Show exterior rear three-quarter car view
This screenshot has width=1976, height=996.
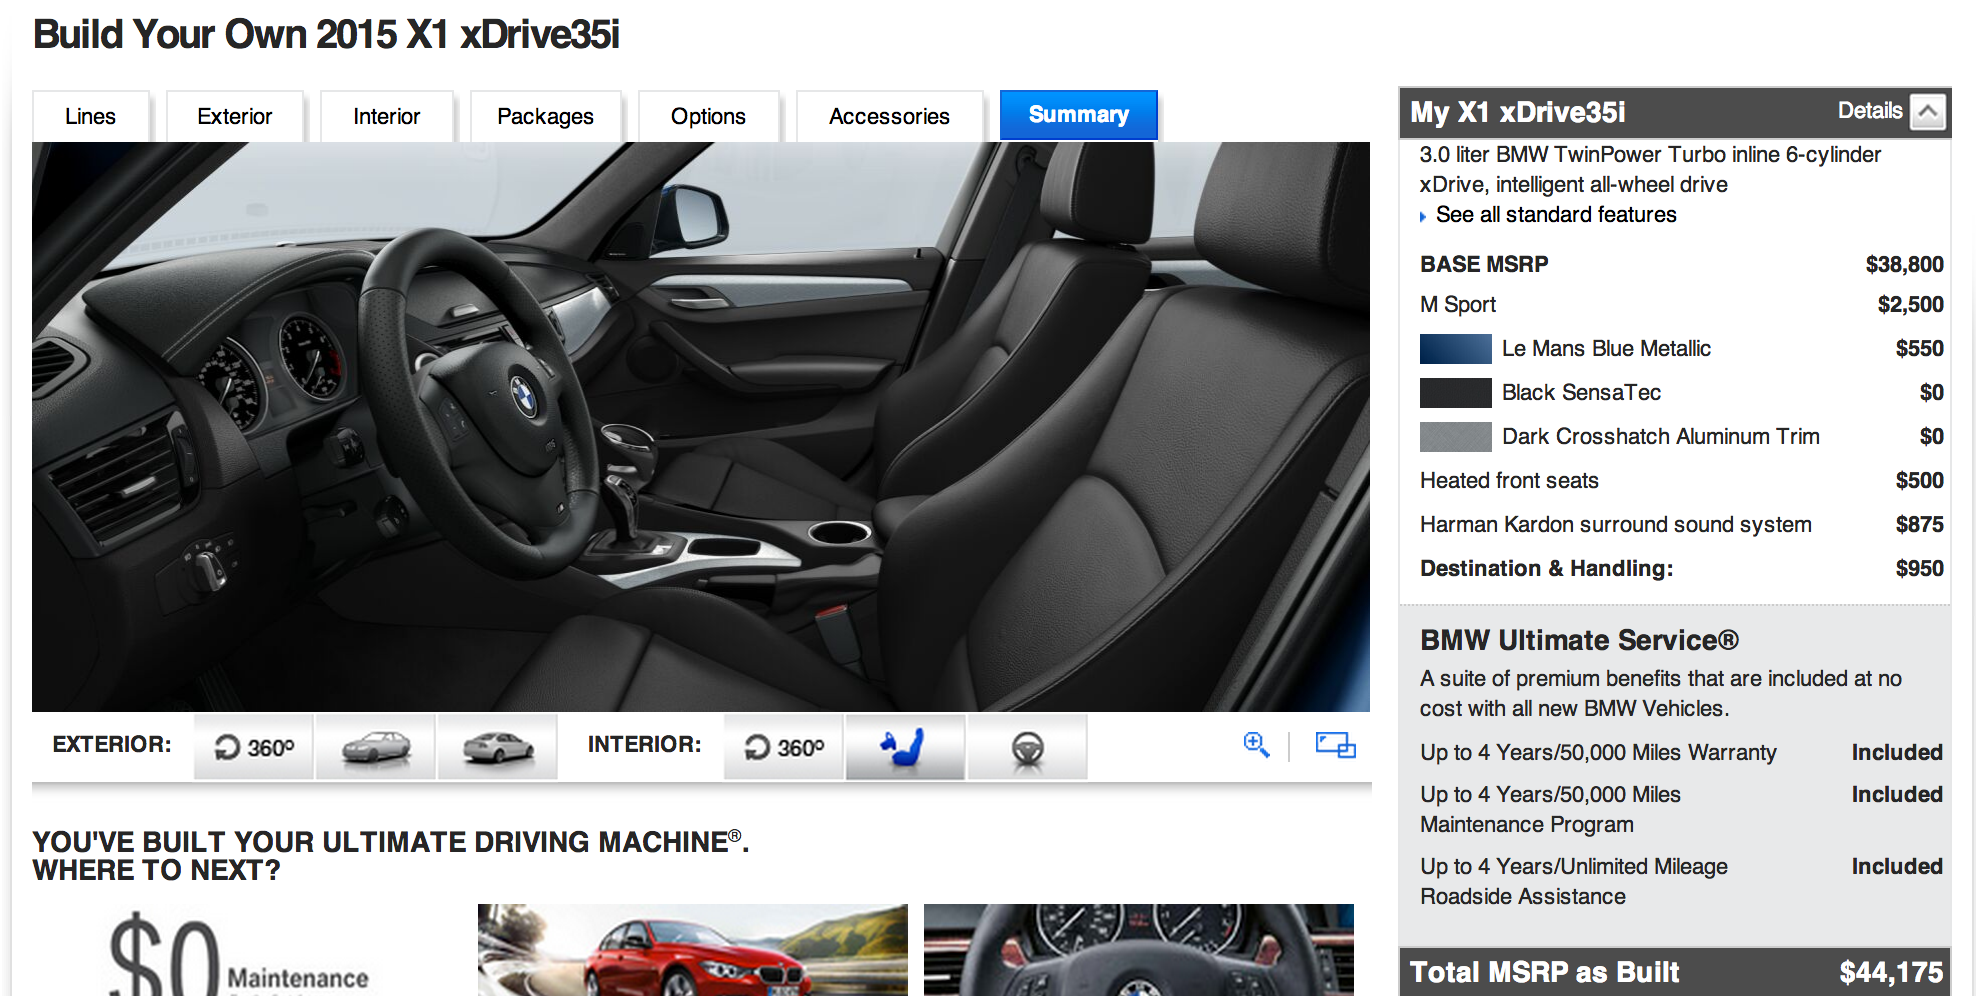point(497,747)
